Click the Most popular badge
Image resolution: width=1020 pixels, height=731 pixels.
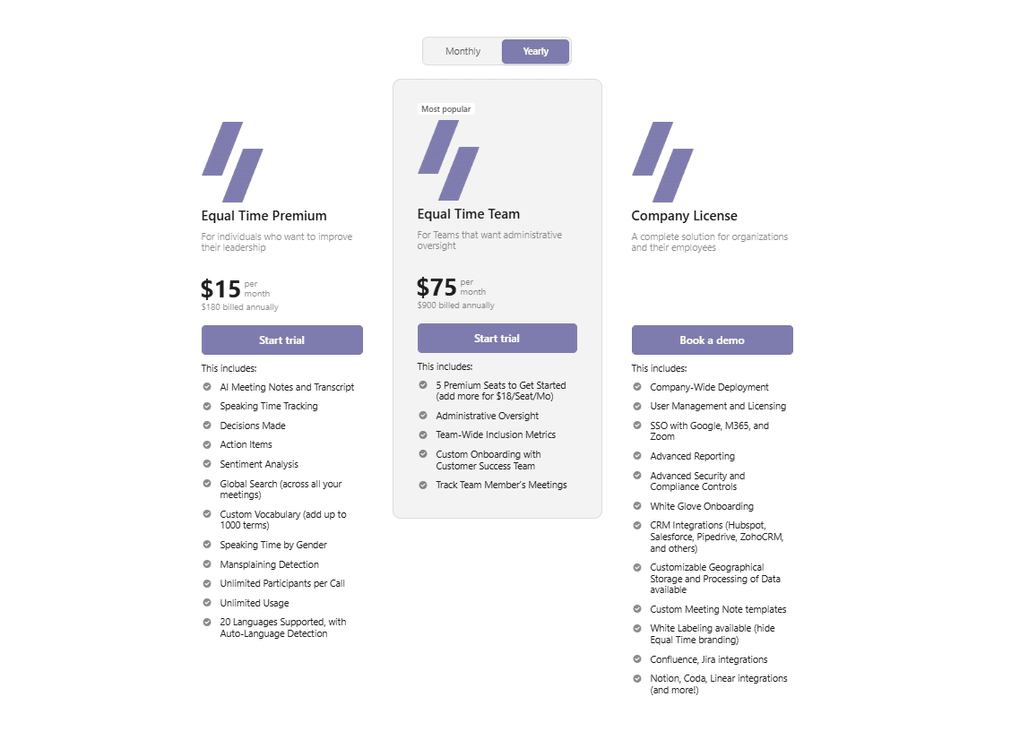tap(446, 108)
